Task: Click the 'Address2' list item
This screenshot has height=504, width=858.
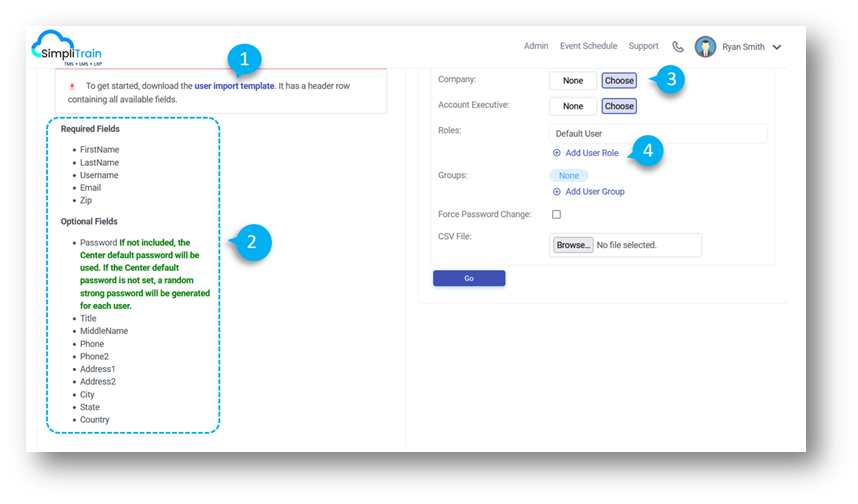Action: (98, 381)
